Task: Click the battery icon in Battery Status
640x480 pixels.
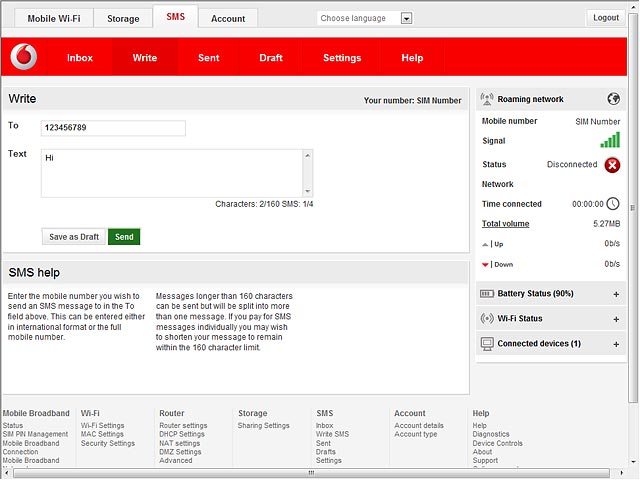Action: tap(487, 294)
